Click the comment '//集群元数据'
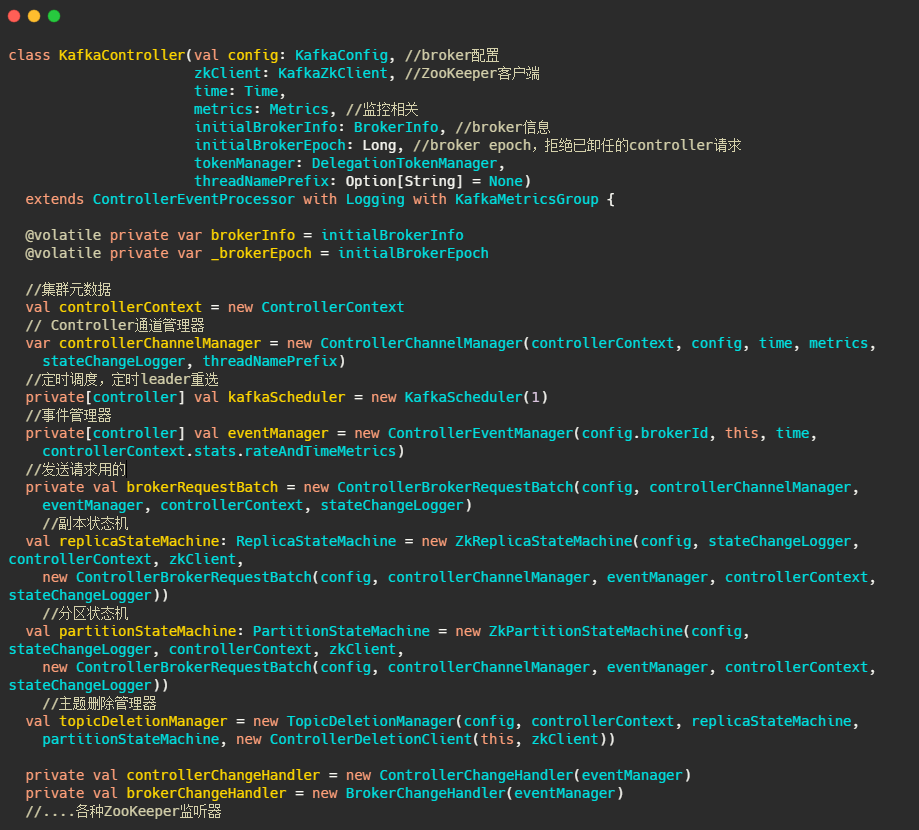919x830 pixels. [68, 290]
